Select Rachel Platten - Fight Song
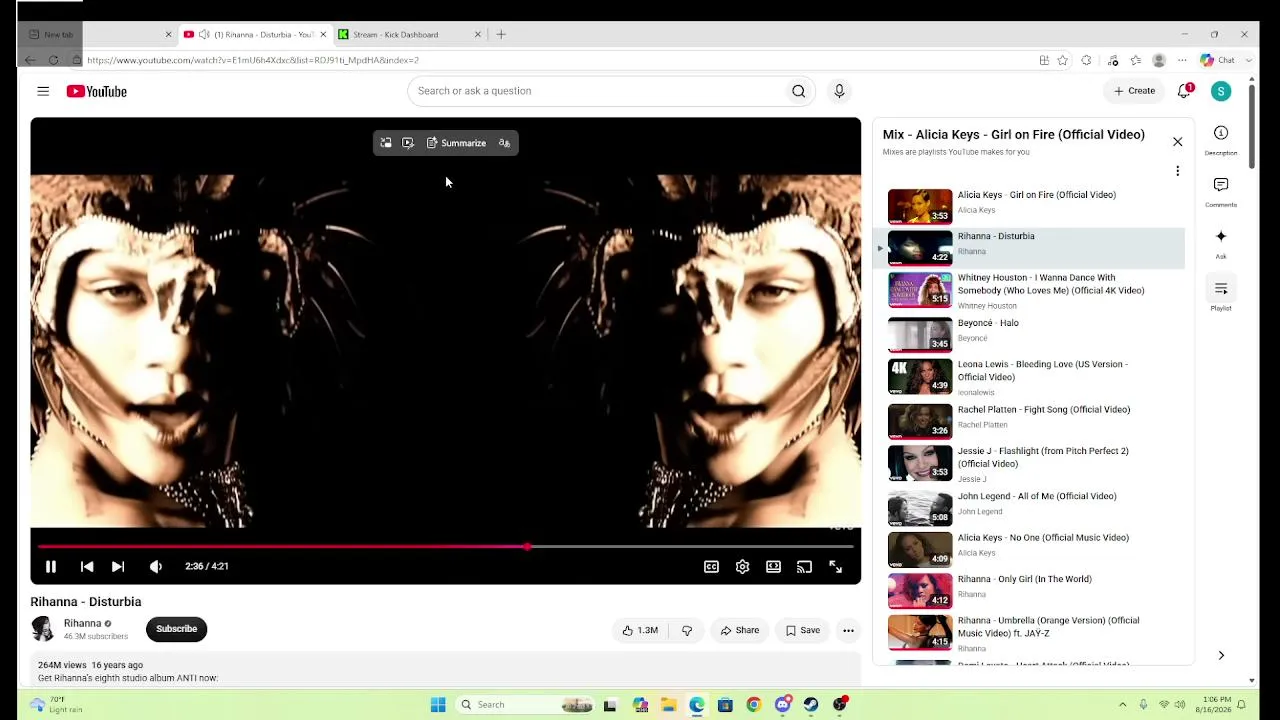The width and height of the screenshot is (1280, 720). click(x=1030, y=420)
